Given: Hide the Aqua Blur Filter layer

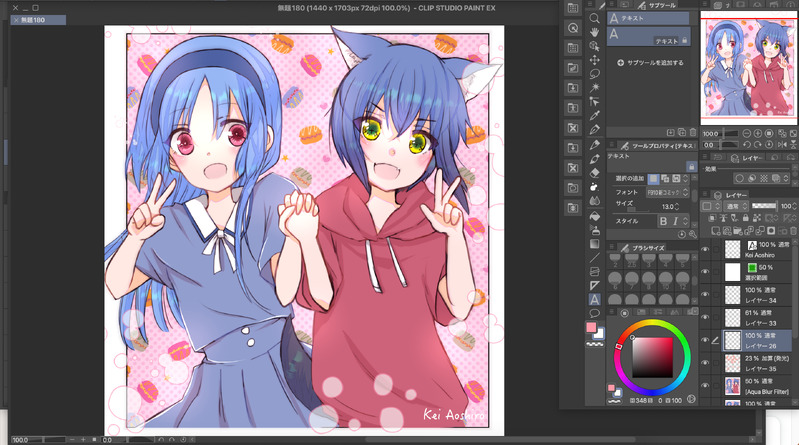Looking at the screenshot, I should click(705, 386).
